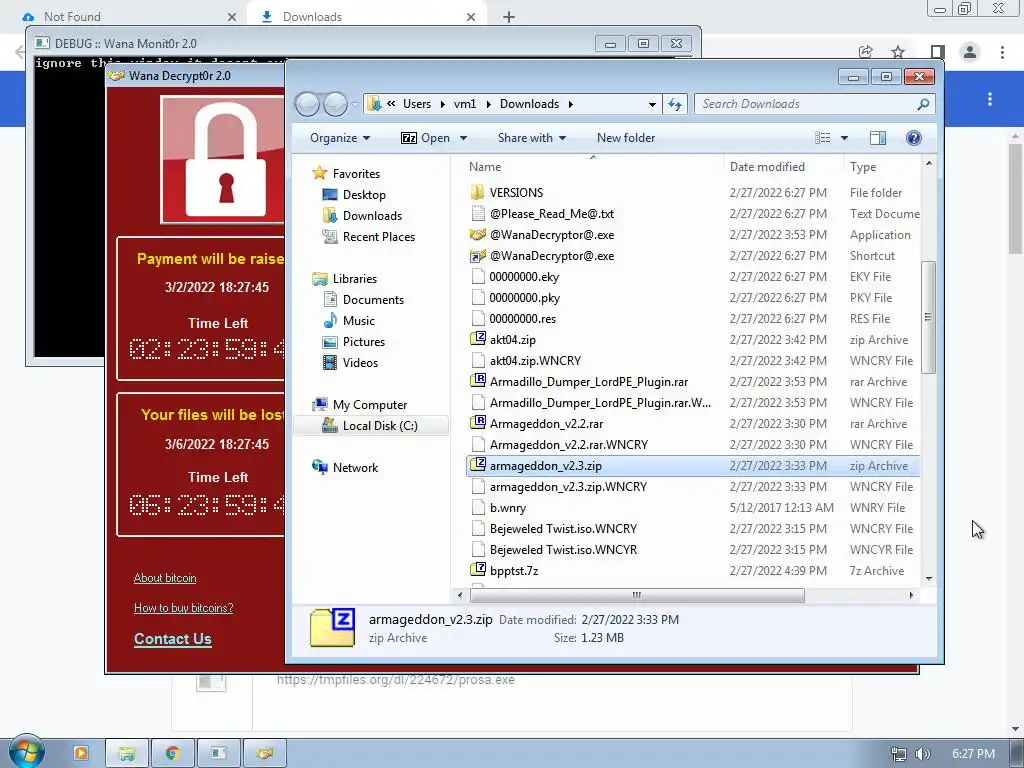Click arrow after Downloads in breadcrumb

click(x=570, y=104)
